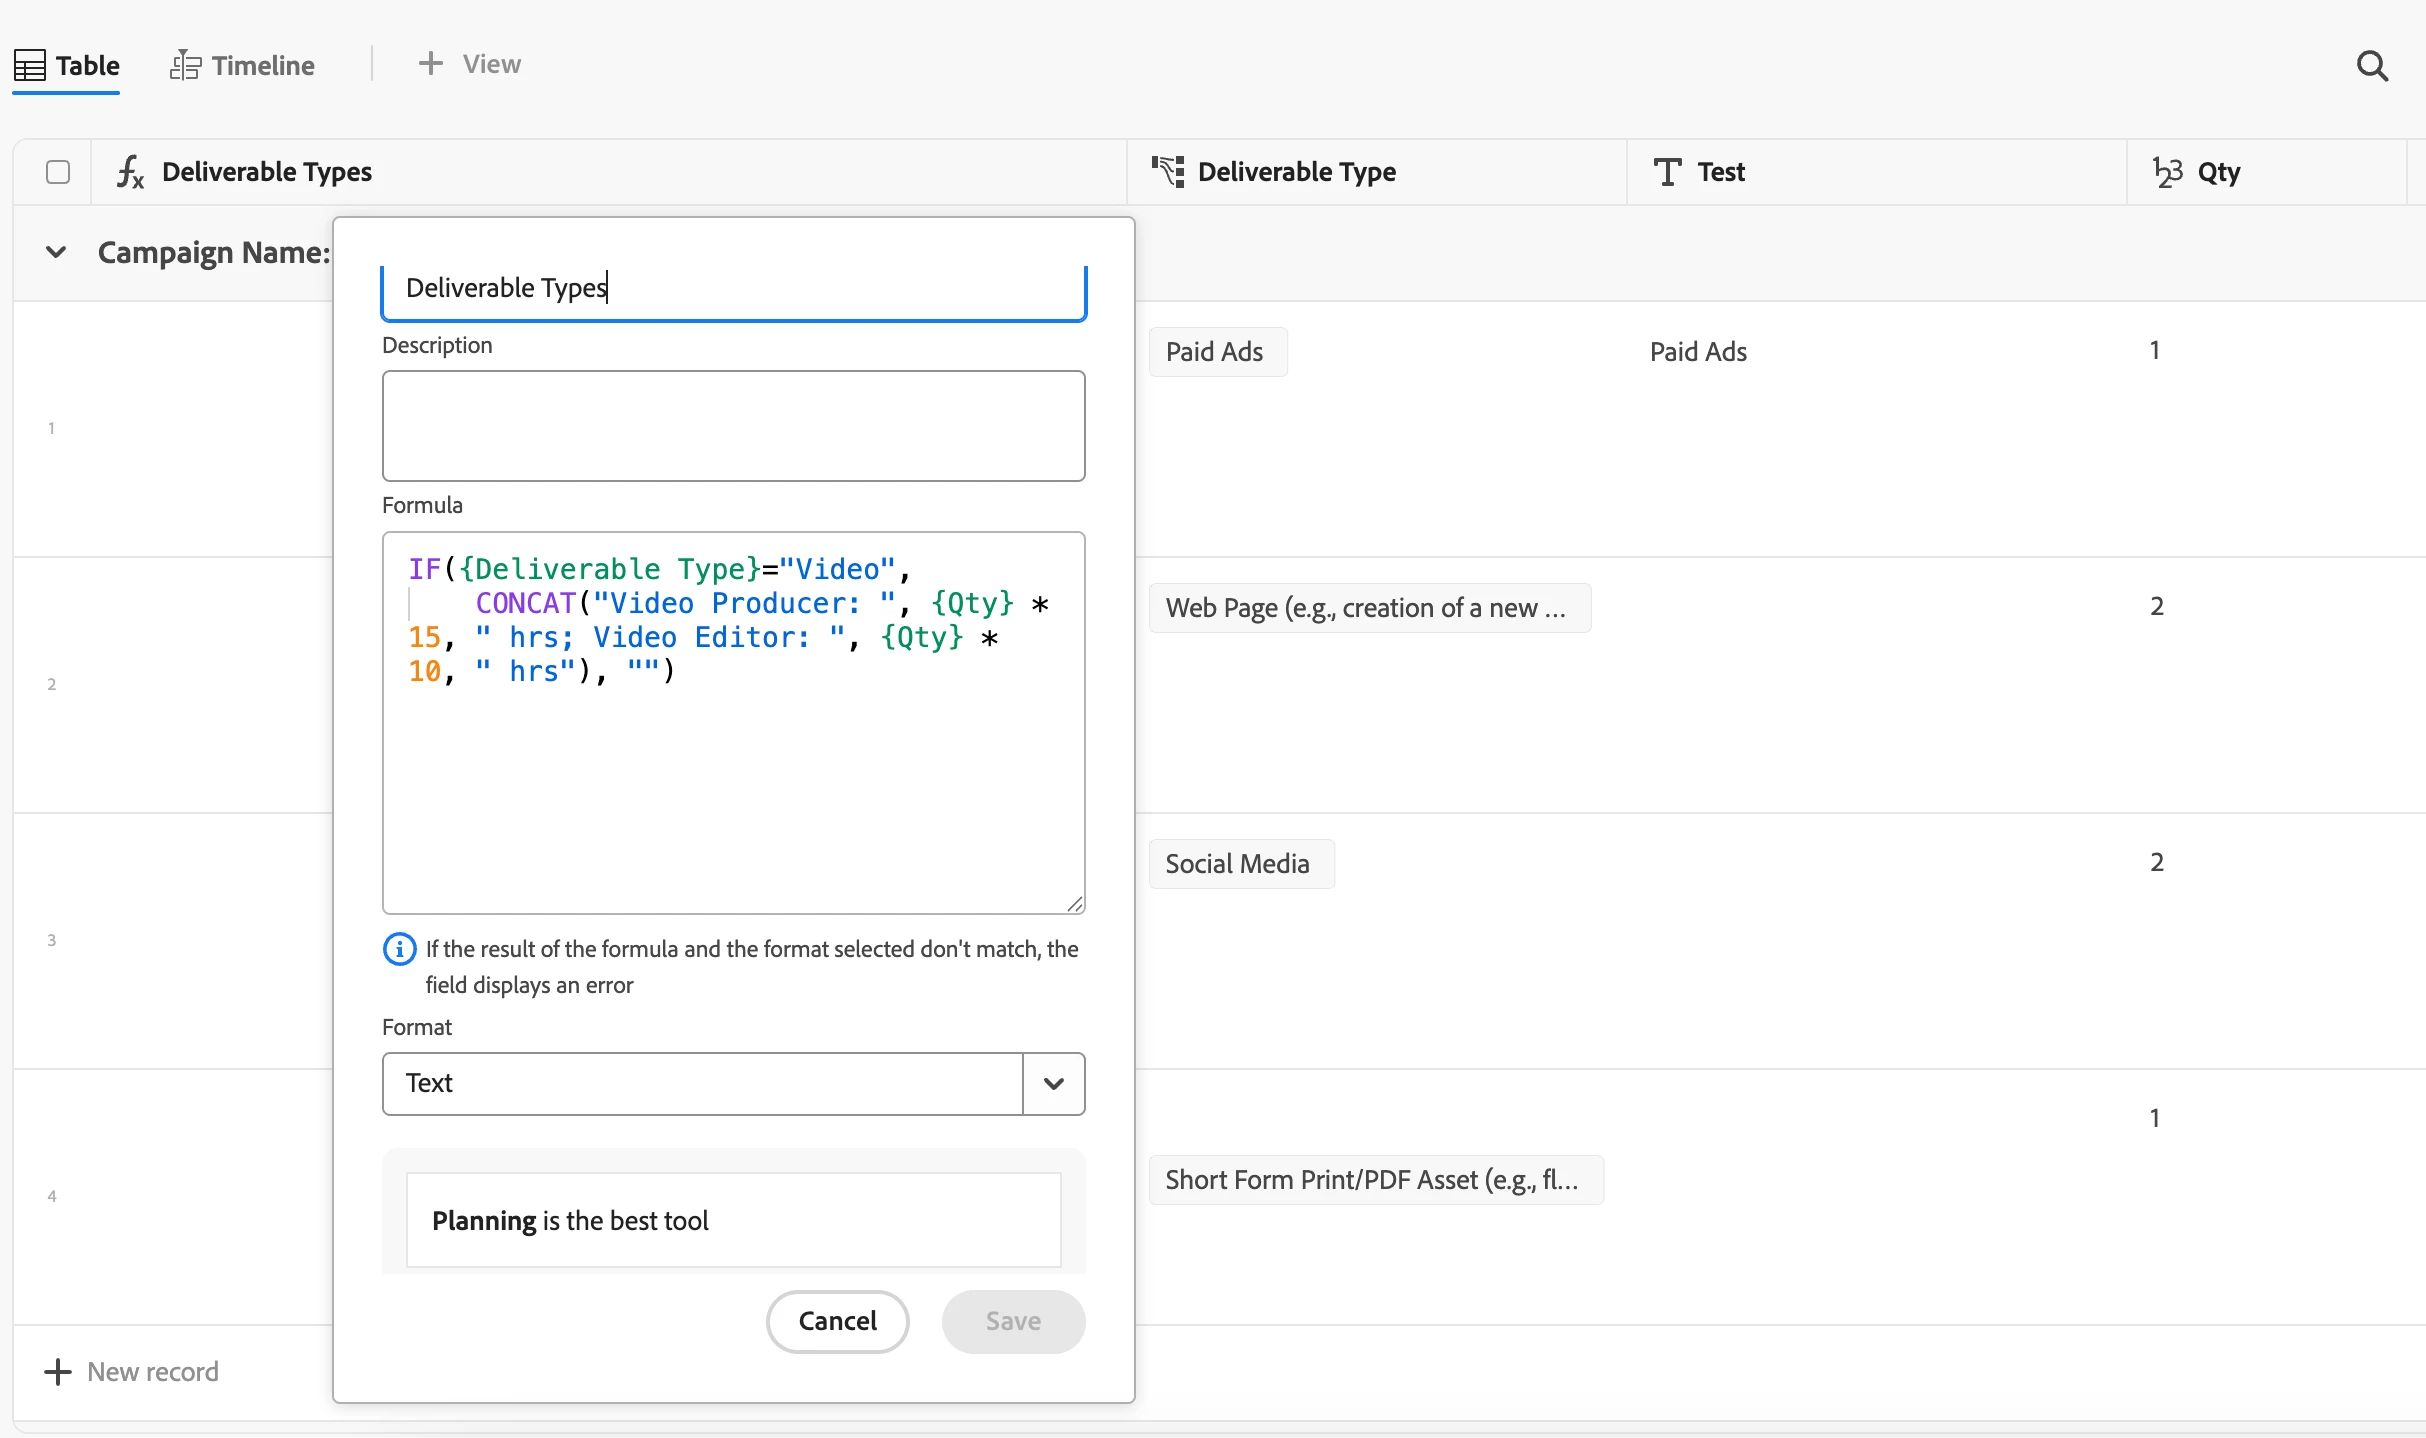Click the Timeline view icon
The image size is (2426, 1438).
[186, 66]
